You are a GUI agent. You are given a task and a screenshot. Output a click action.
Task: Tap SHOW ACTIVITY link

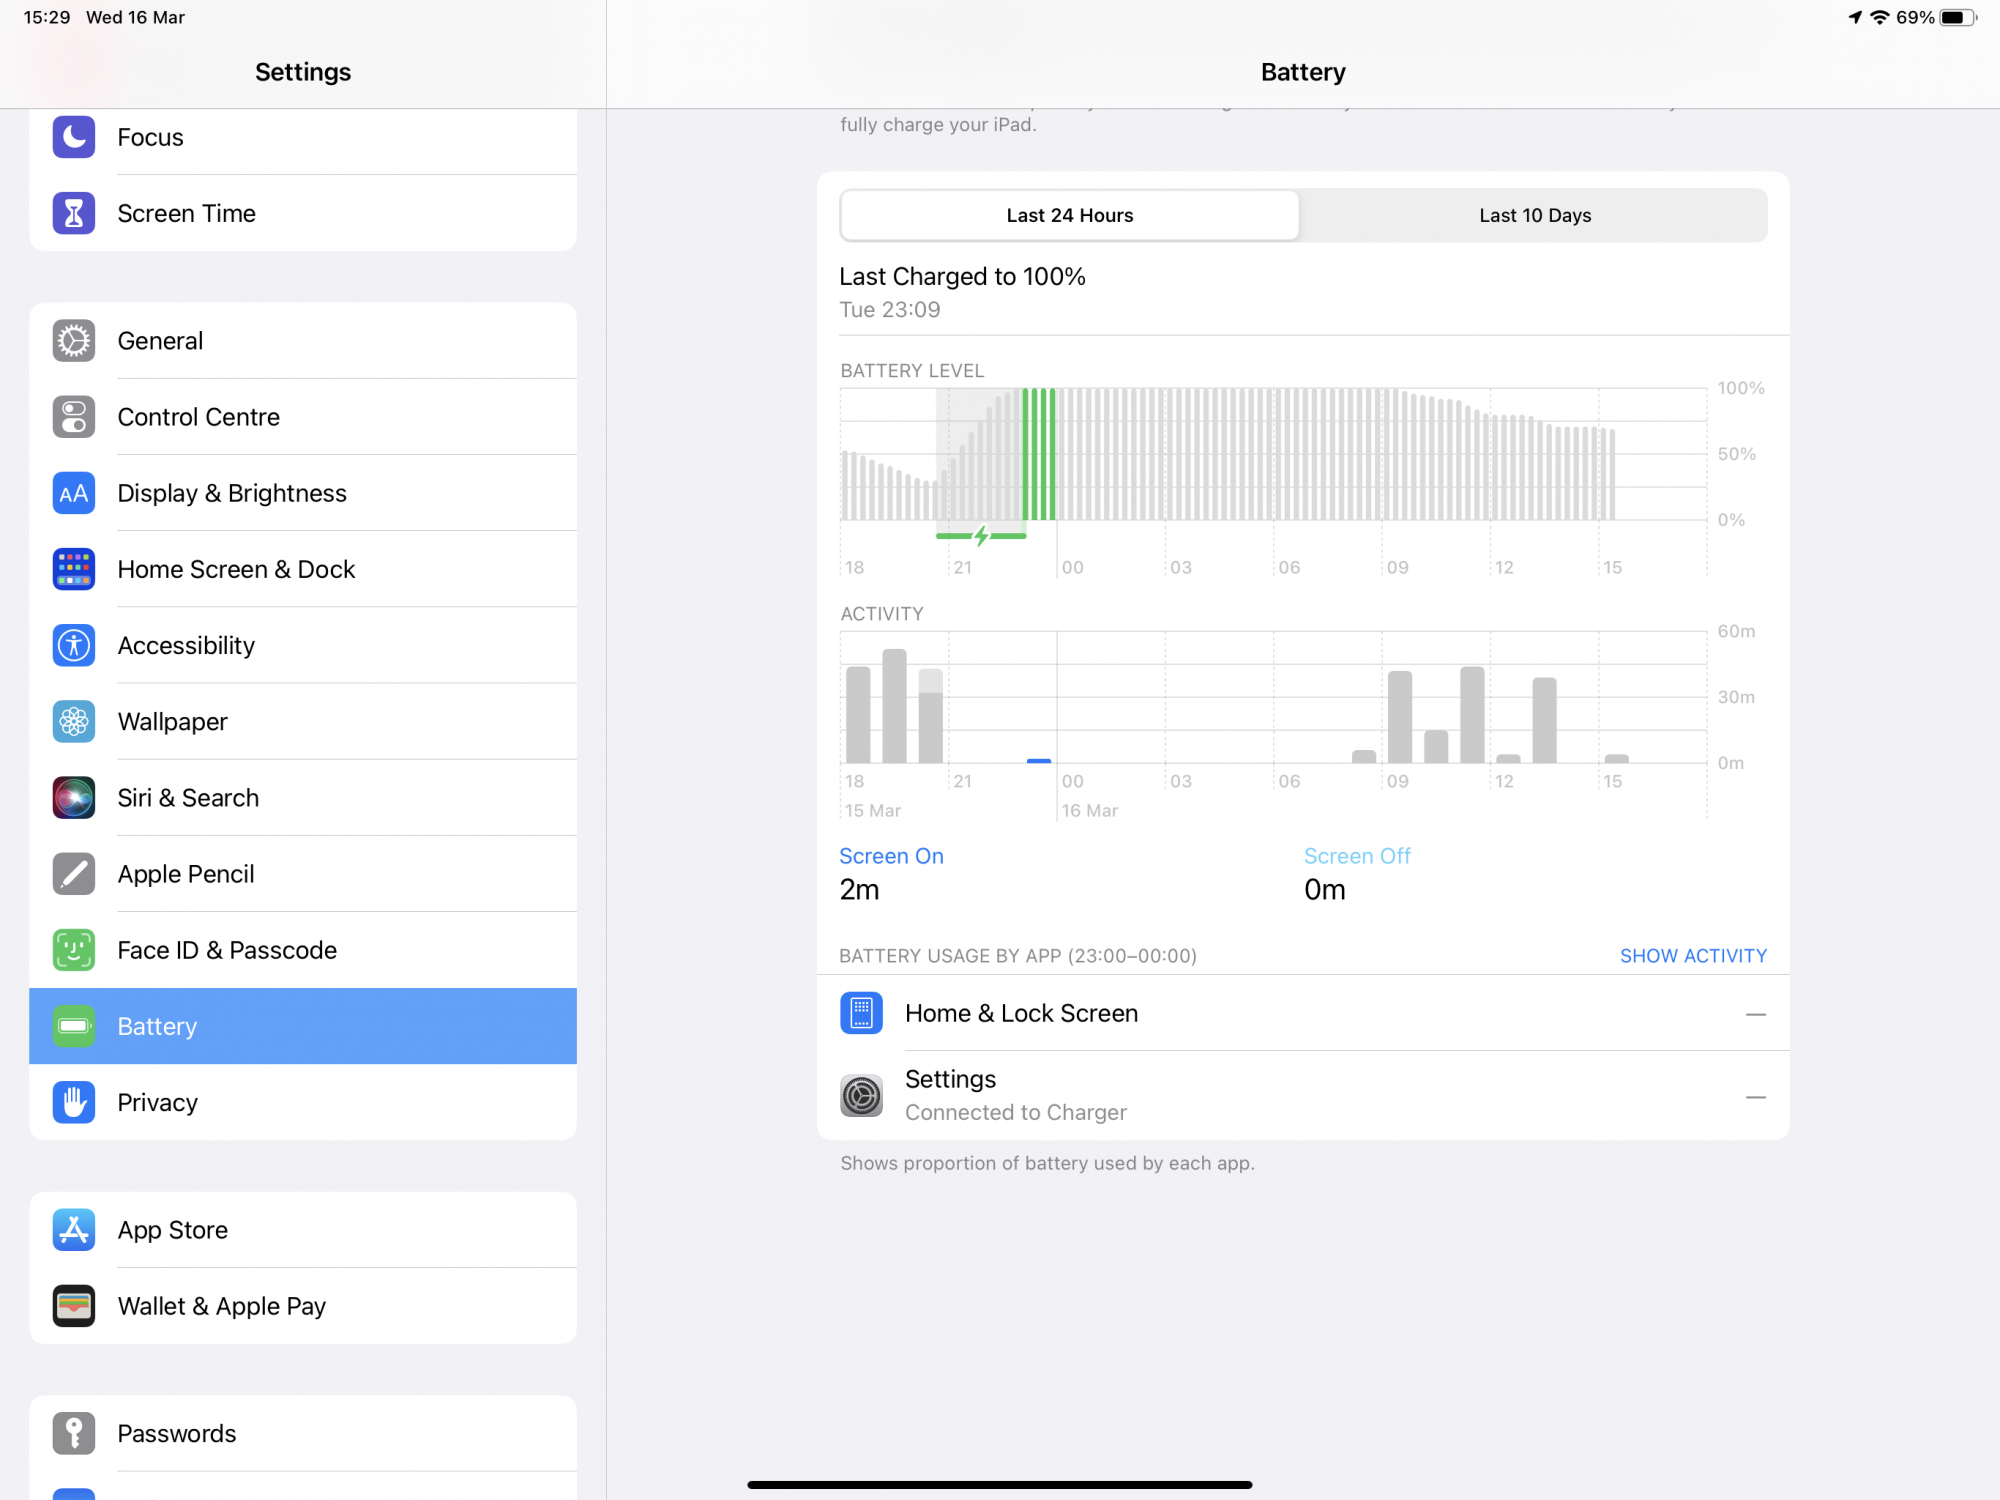(x=1692, y=955)
